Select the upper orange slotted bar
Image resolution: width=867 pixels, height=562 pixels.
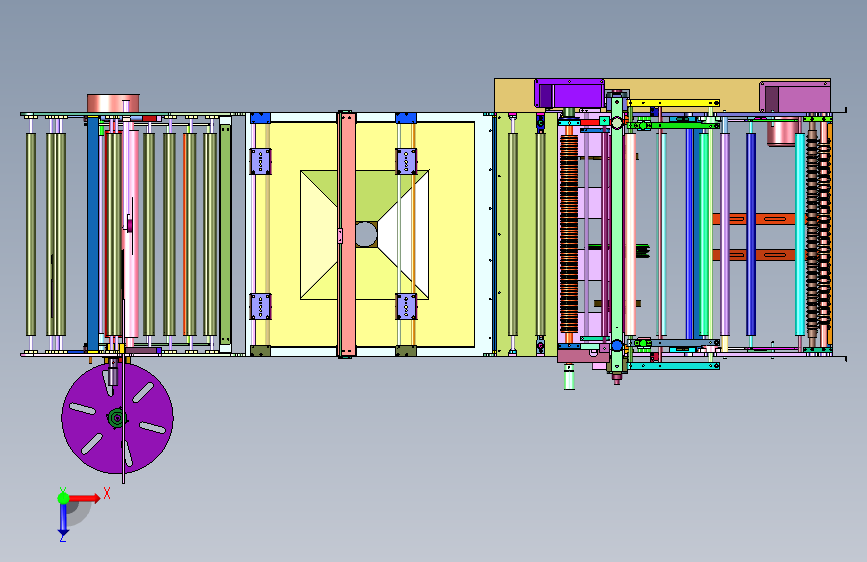(755, 219)
